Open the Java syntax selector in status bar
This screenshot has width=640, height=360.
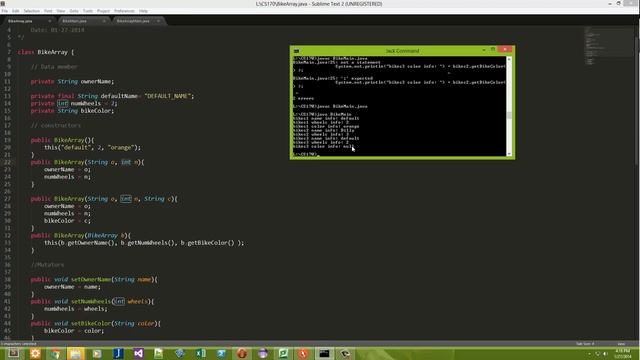pyautogui.click(x=621, y=344)
